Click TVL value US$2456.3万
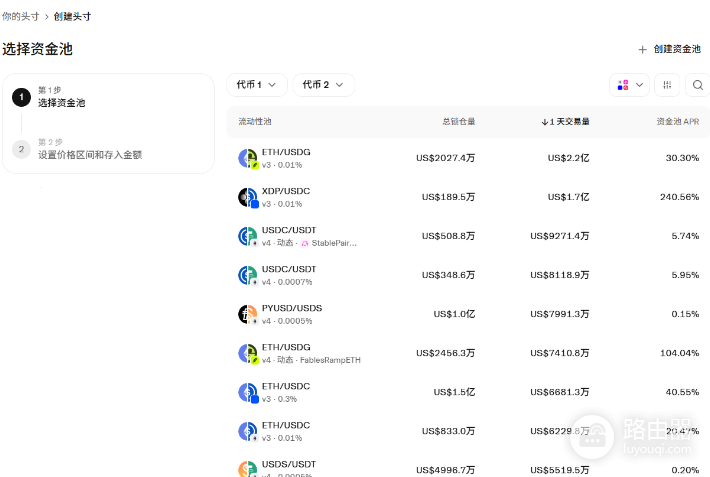 coord(446,353)
